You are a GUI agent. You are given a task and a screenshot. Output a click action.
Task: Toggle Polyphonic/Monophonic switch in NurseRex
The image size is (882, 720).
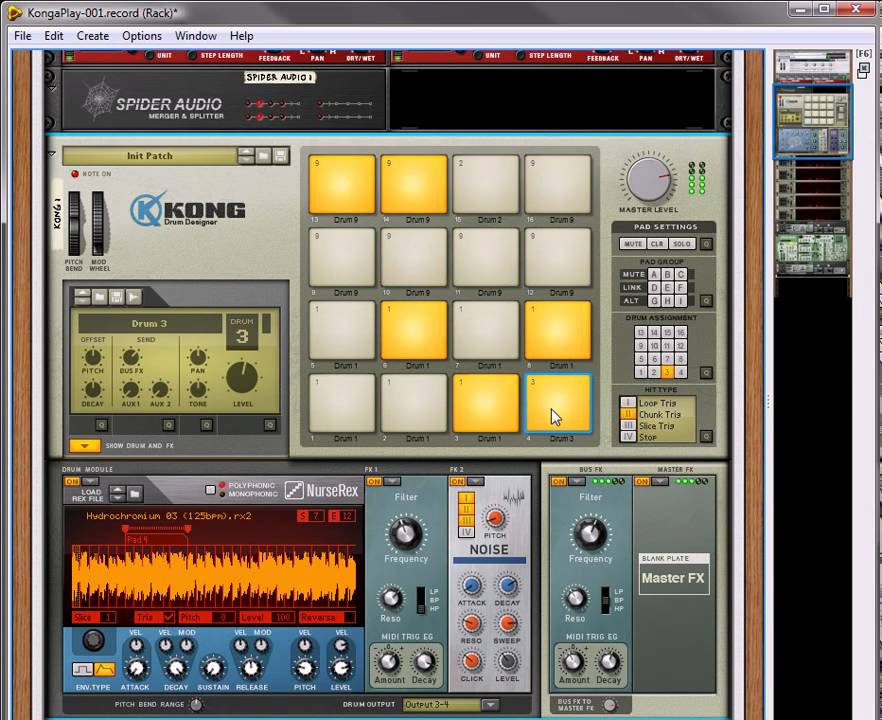[x=210, y=489]
